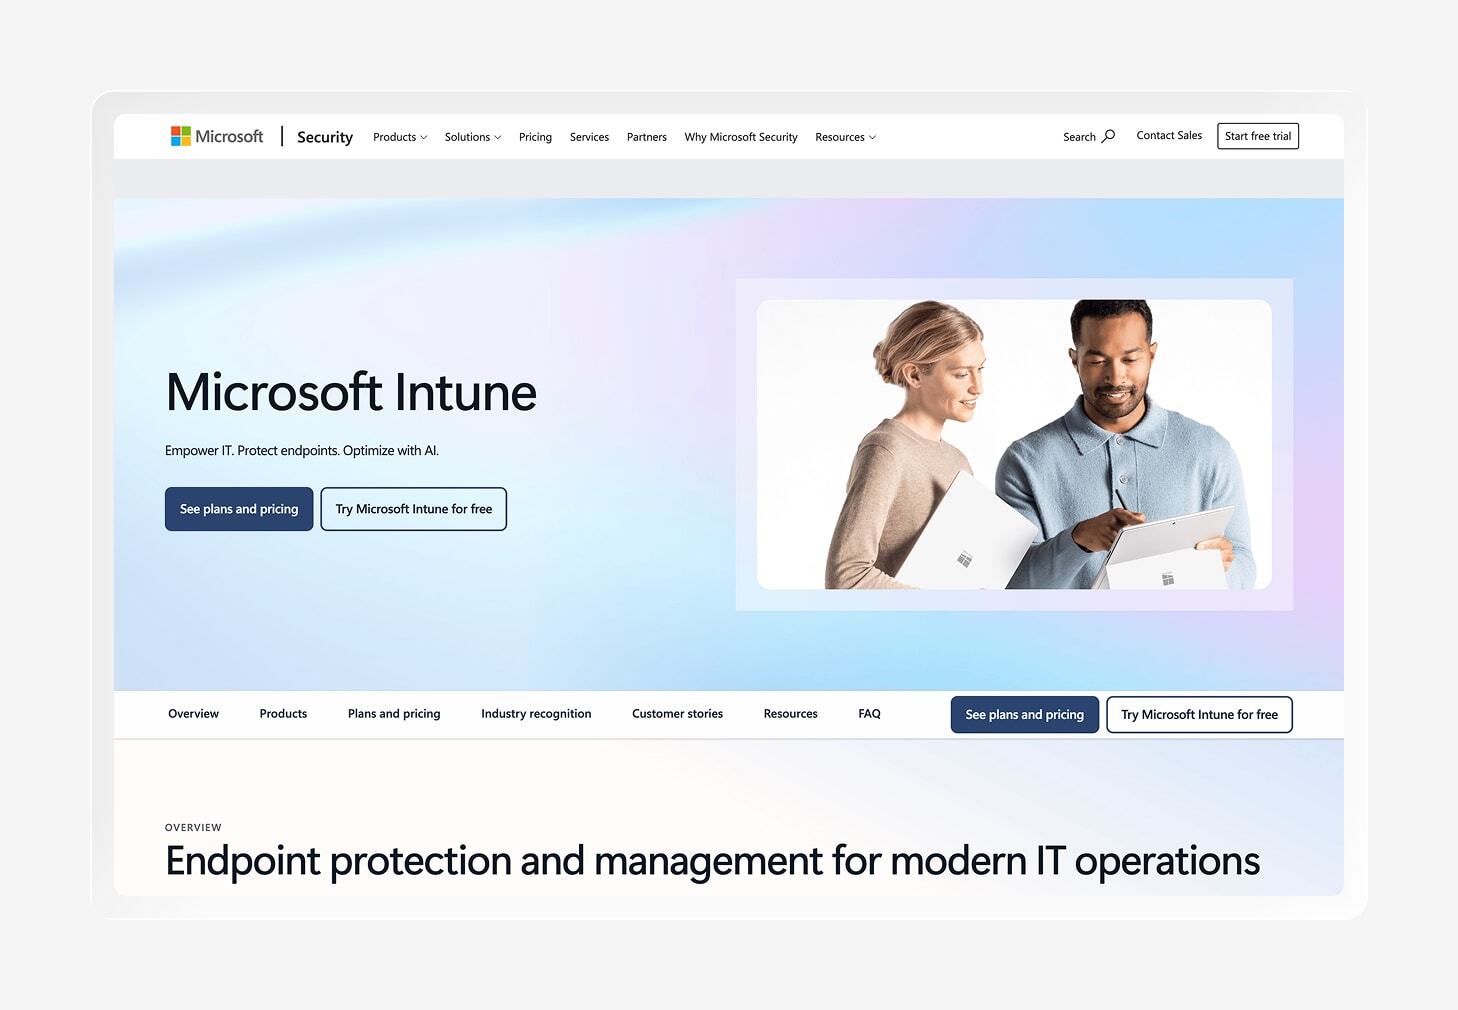Viewport: 1458px width, 1010px height.
Task: Click the hero image of two people
Action: [1014, 444]
